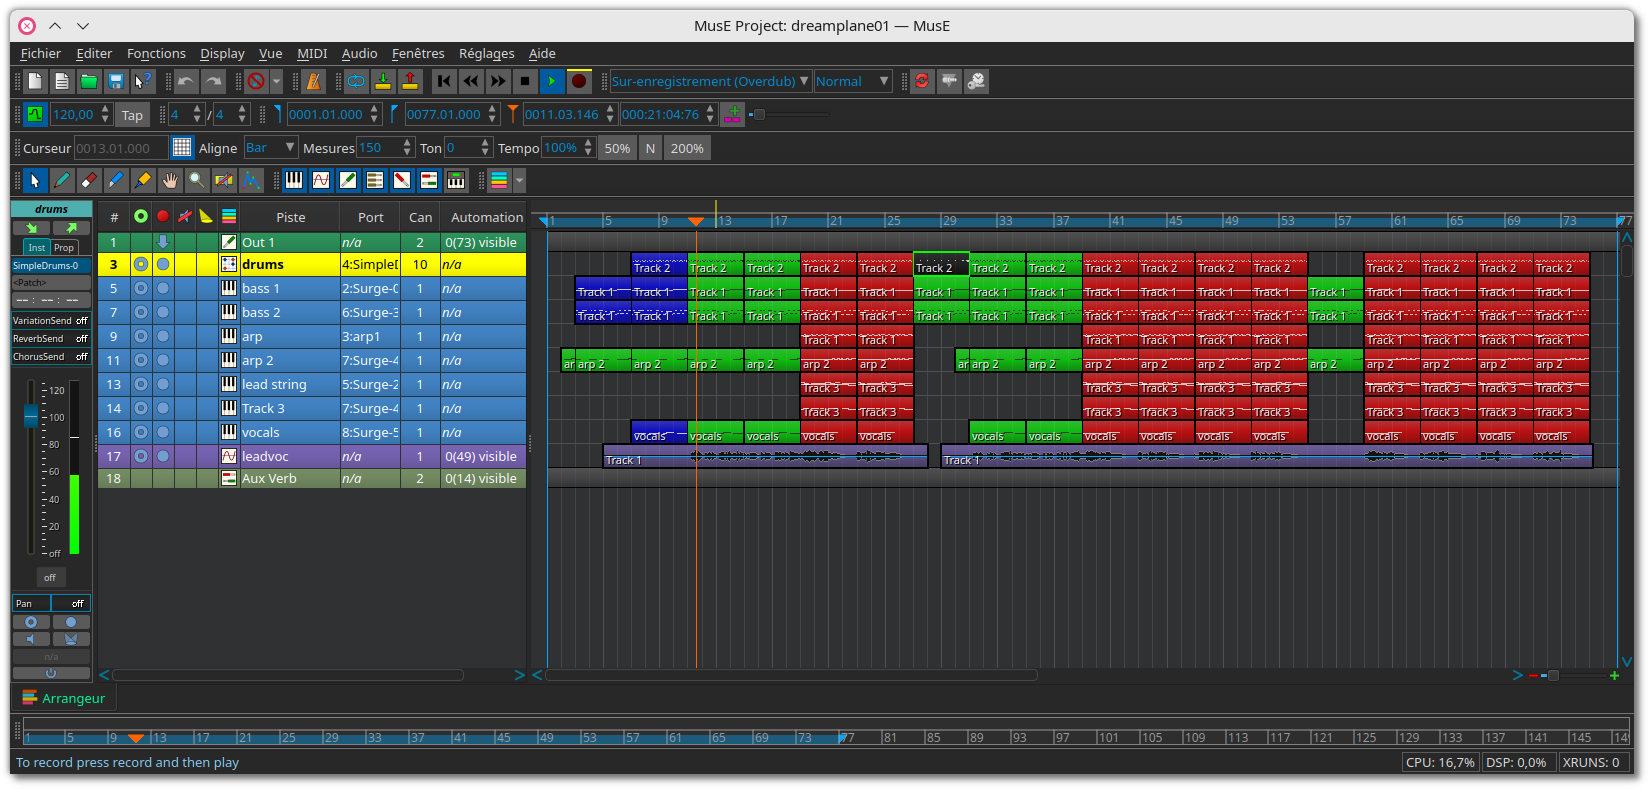The width and height of the screenshot is (1650, 790).
Task: Toggle the master tempo track button
Action: pos(35,114)
